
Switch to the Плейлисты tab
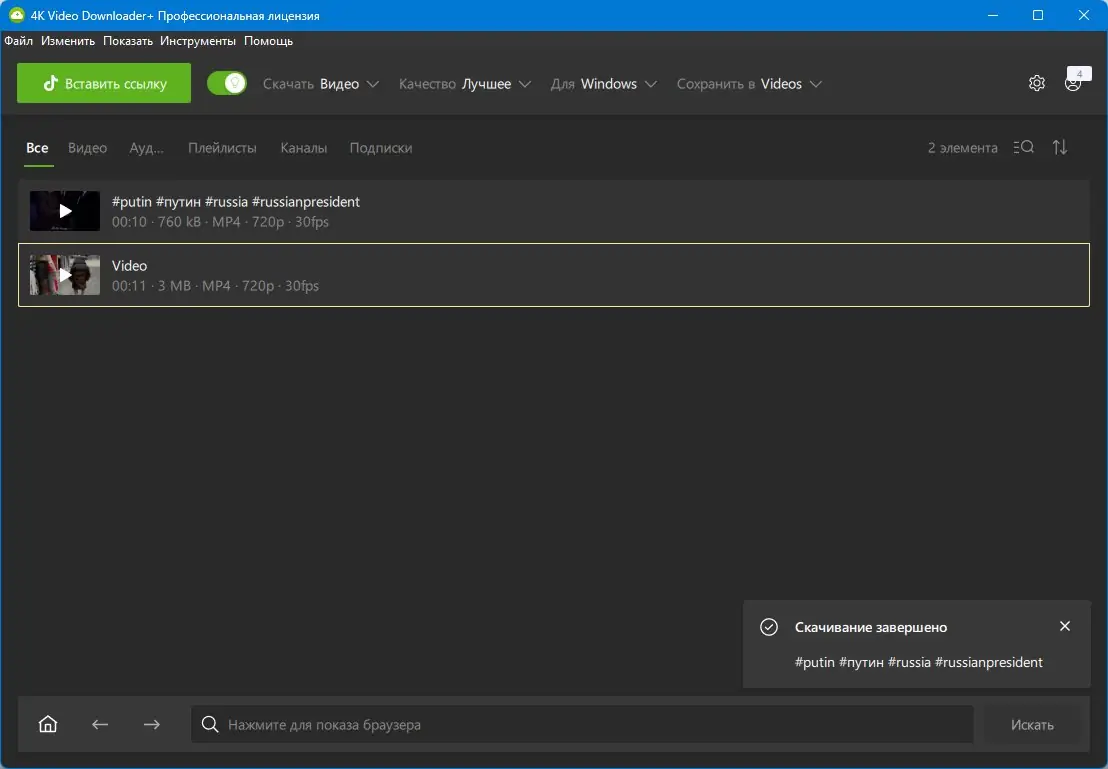(x=222, y=148)
